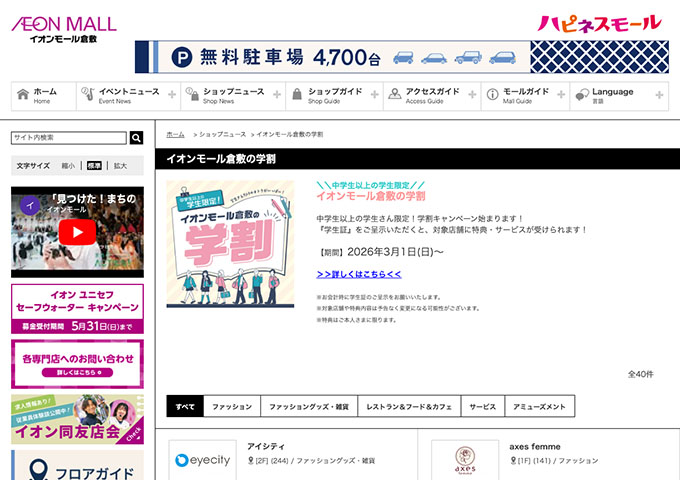
Task: Set font size to 縮小 (small)
Action: point(68,165)
